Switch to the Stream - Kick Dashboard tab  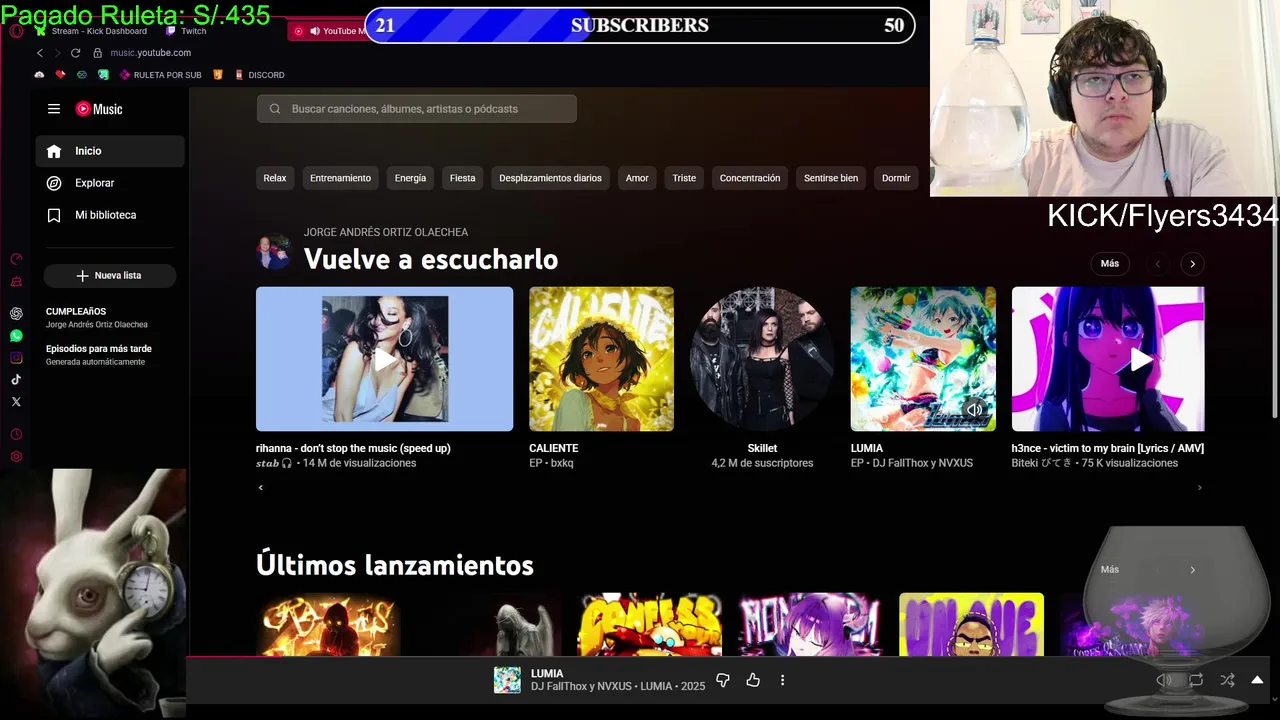point(92,31)
